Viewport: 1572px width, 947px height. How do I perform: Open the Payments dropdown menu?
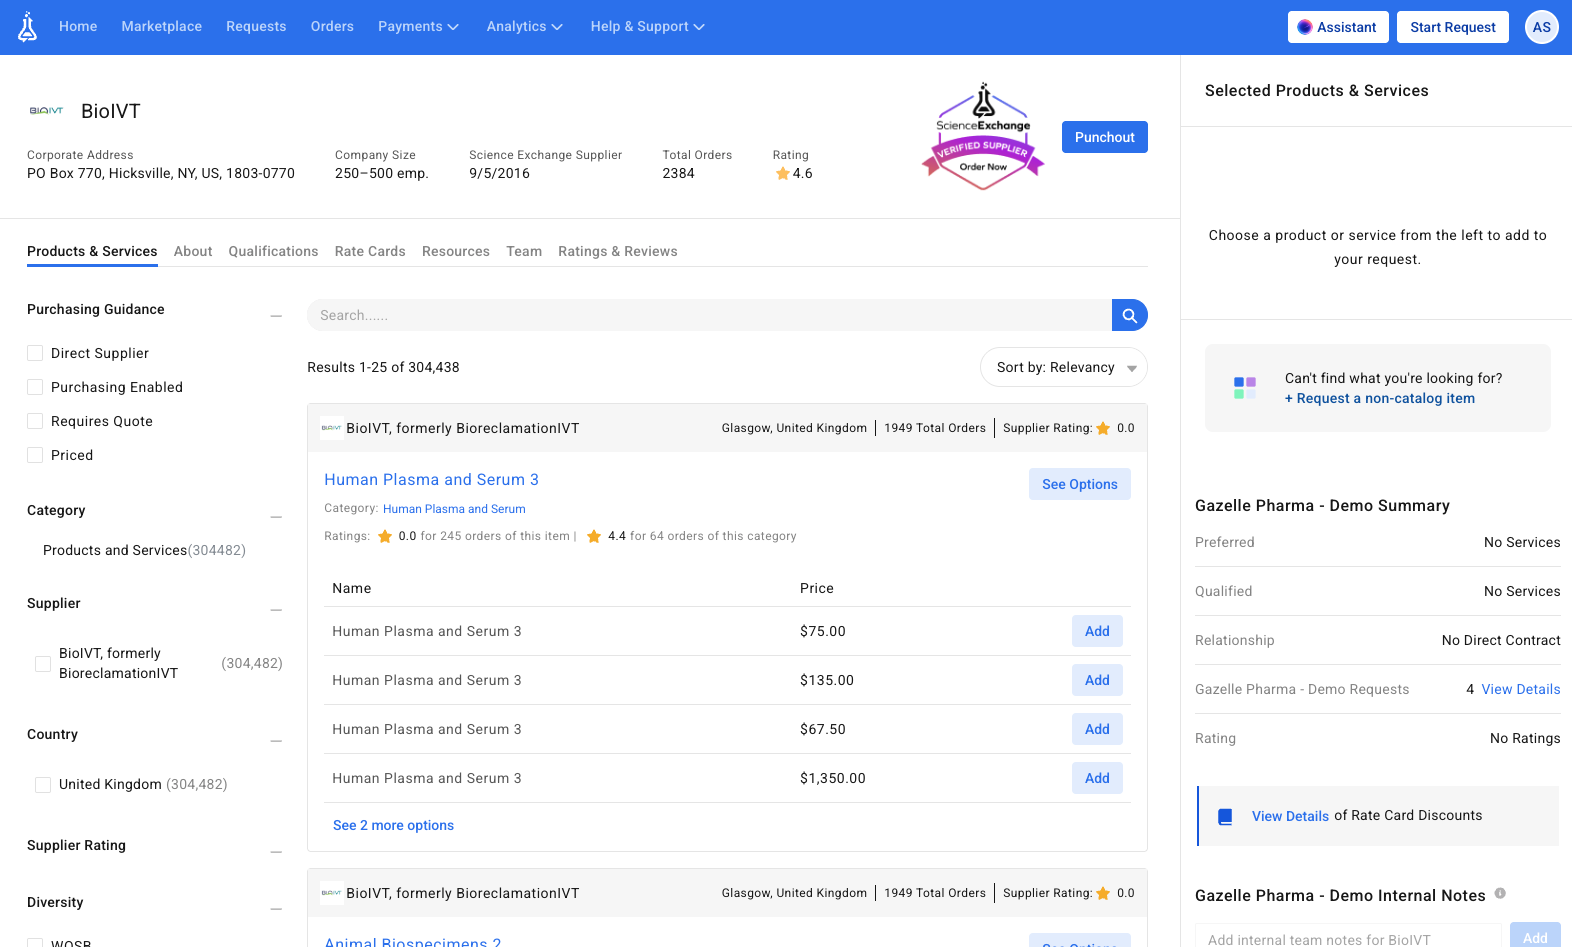point(418,27)
